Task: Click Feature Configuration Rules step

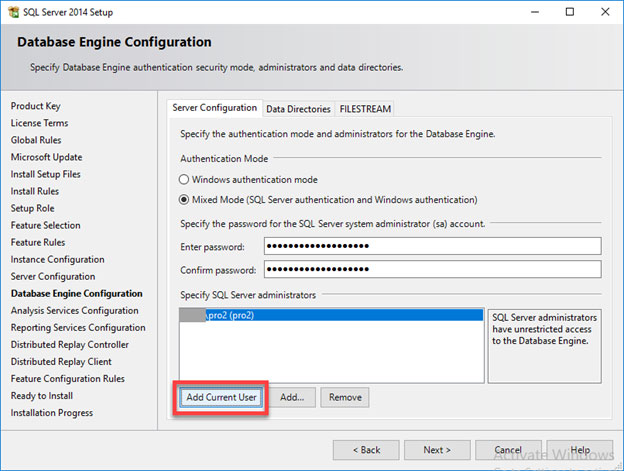Action: point(68,379)
